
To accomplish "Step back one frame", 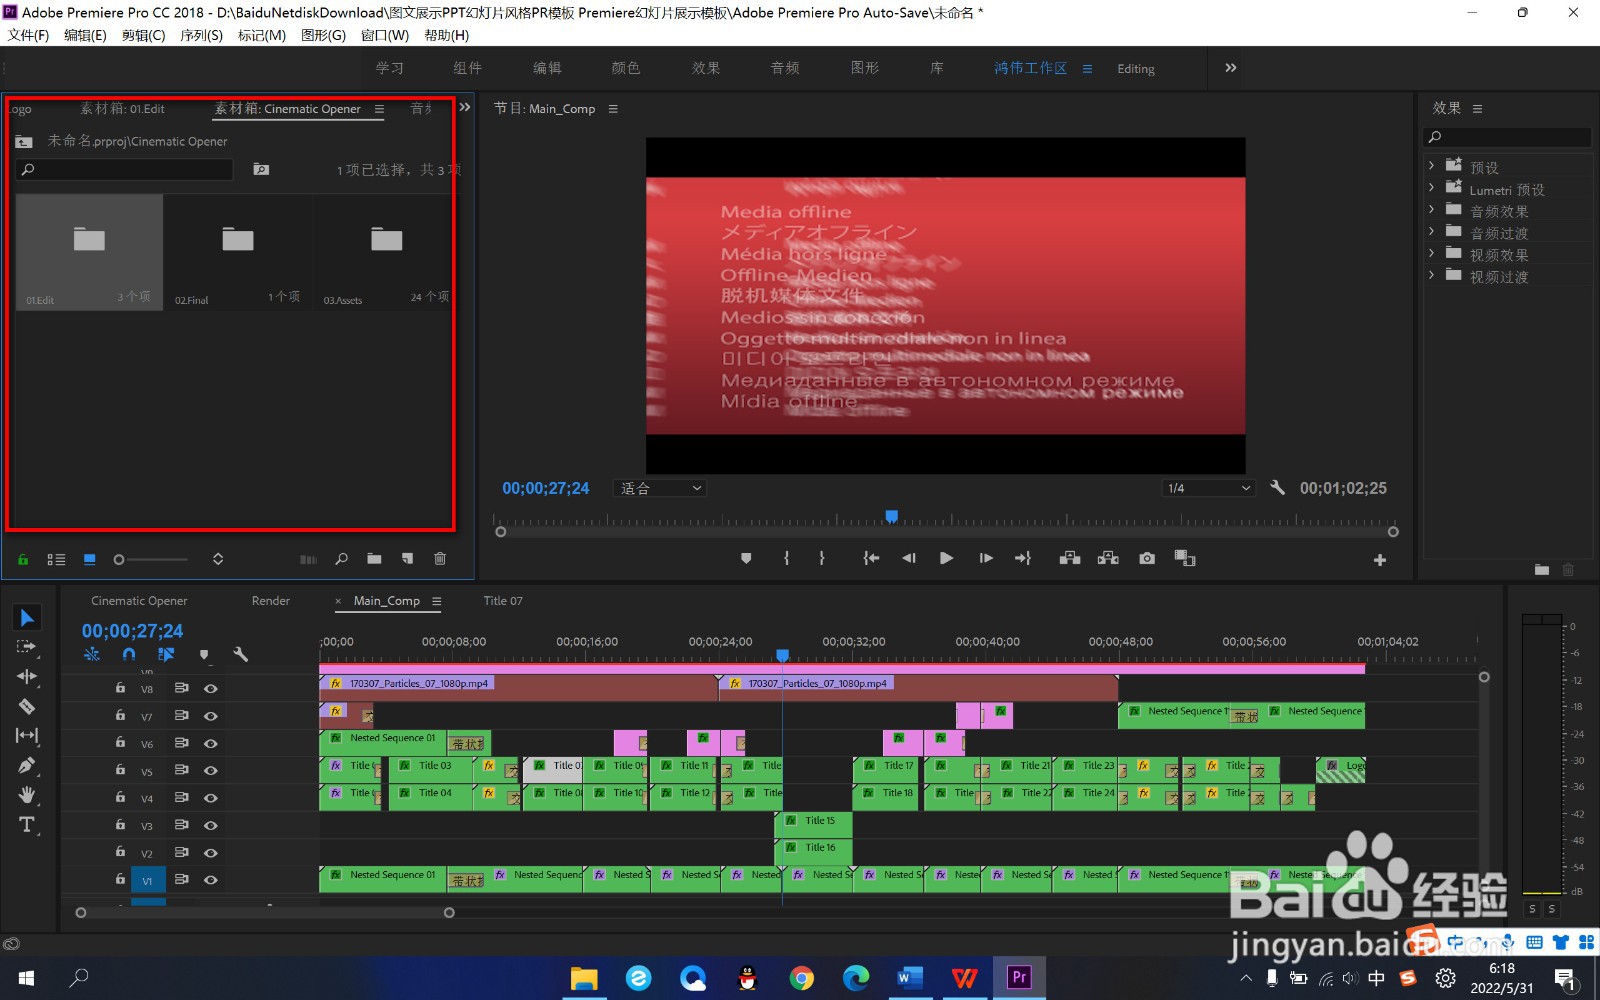I will coord(909,559).
